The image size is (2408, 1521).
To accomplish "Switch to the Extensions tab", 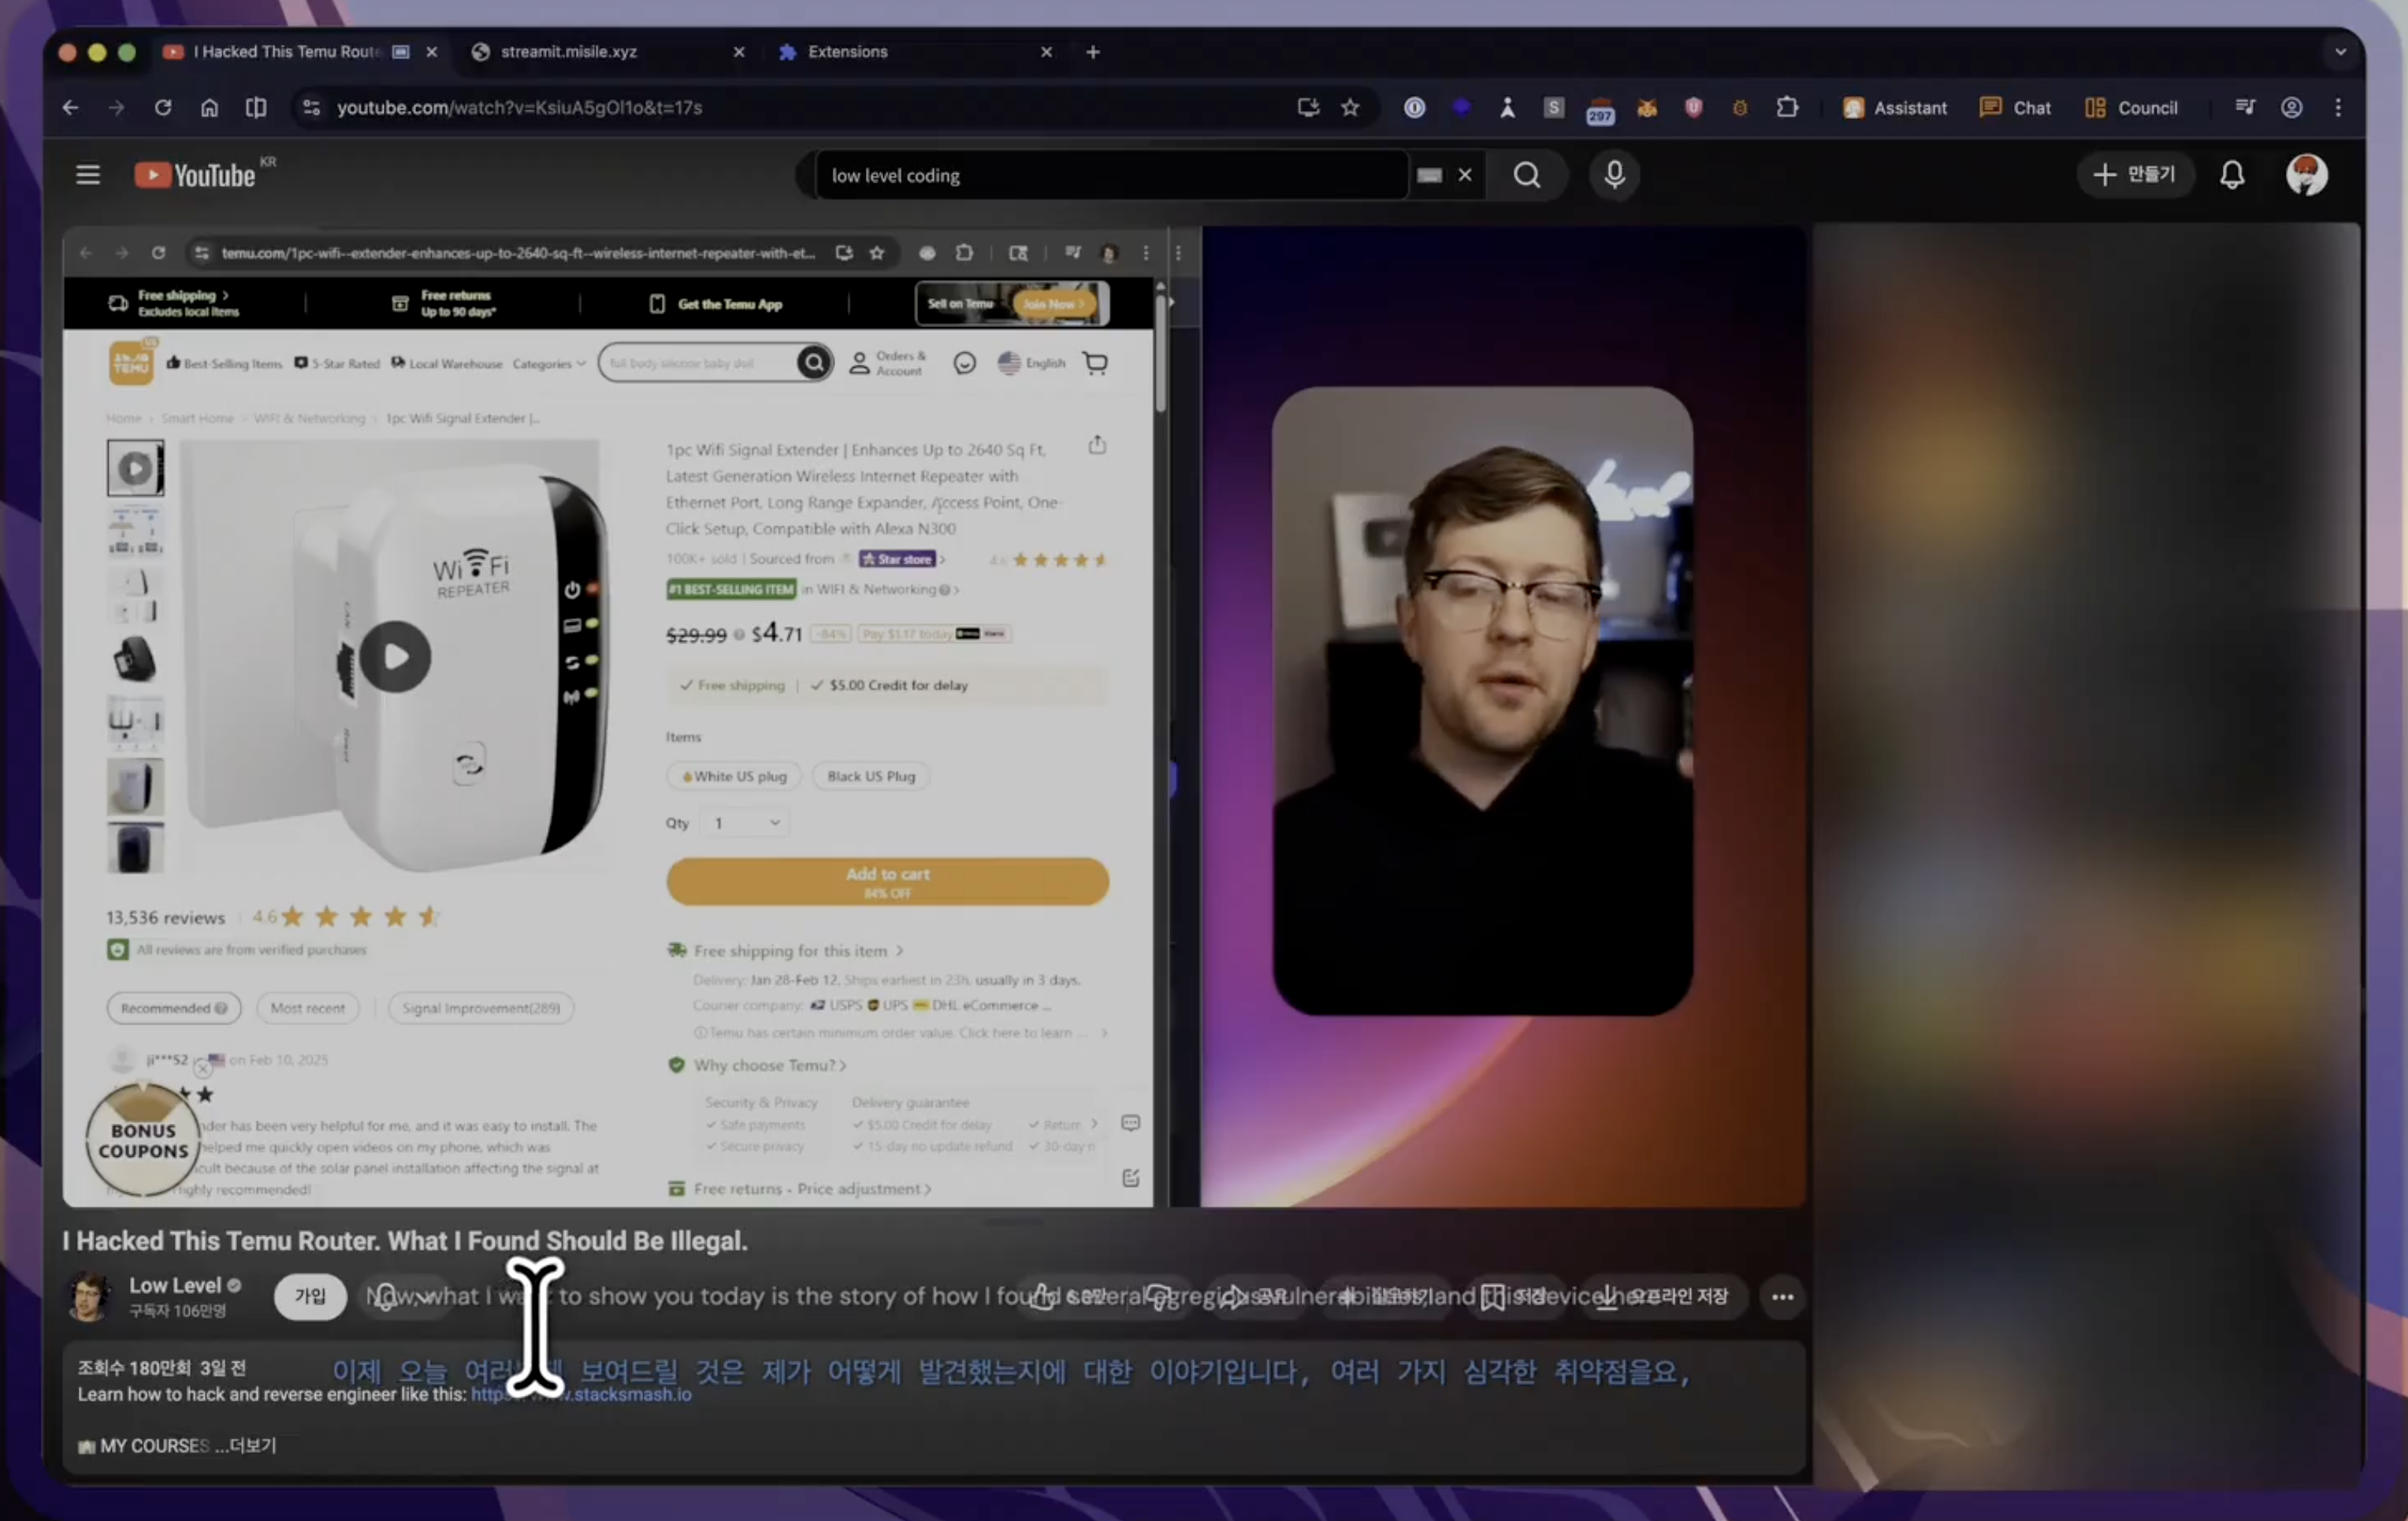I will click(847, 51).
